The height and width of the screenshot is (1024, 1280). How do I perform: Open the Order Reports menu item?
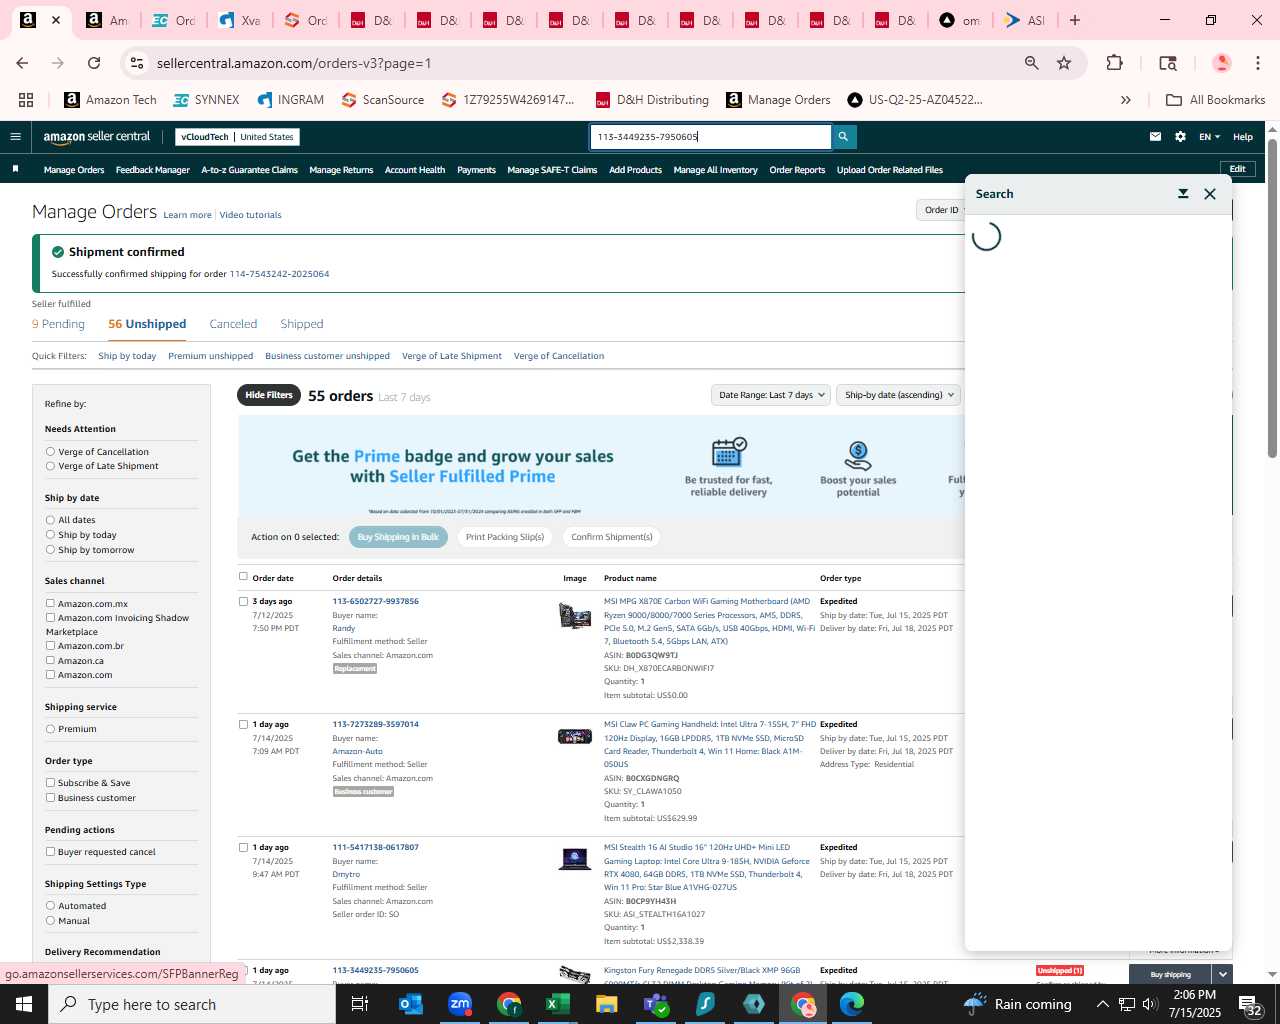(x=797, y=170)
